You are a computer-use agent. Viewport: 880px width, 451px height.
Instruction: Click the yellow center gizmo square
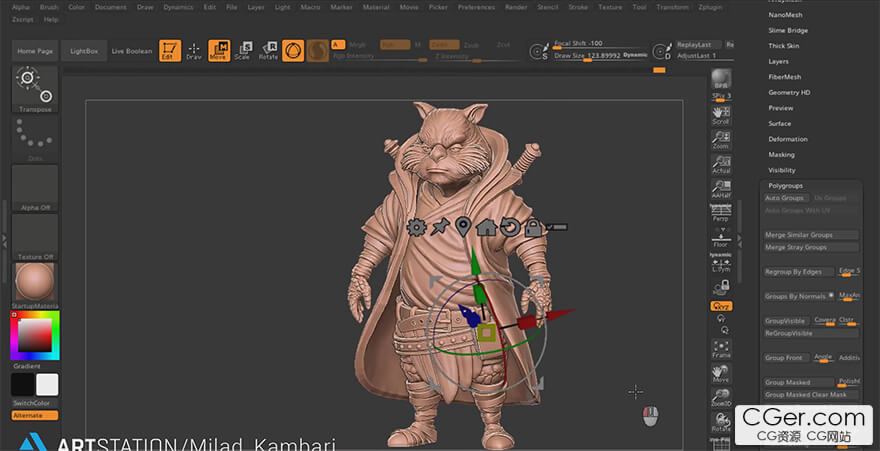tap(487, 333)
